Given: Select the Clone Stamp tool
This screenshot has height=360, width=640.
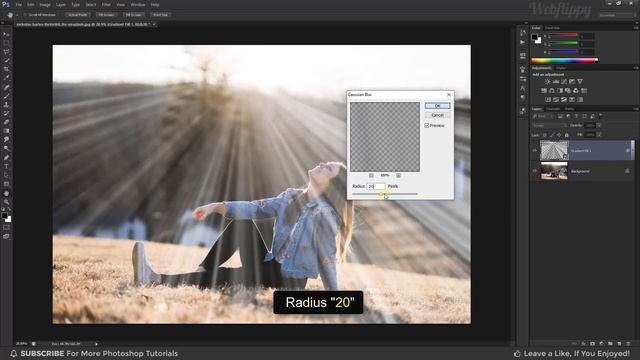Looking at the screenshot, I should point(6,104).
